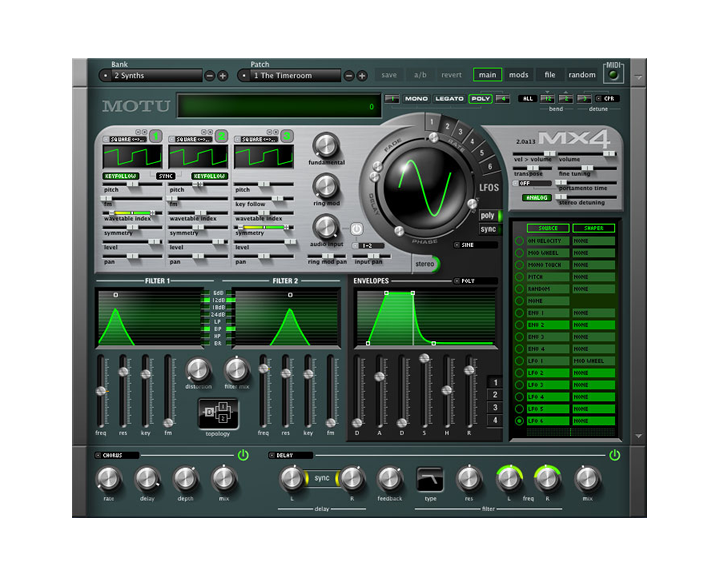
Task: Go to previous patch with Patch minus
Action: pos(349,76)
